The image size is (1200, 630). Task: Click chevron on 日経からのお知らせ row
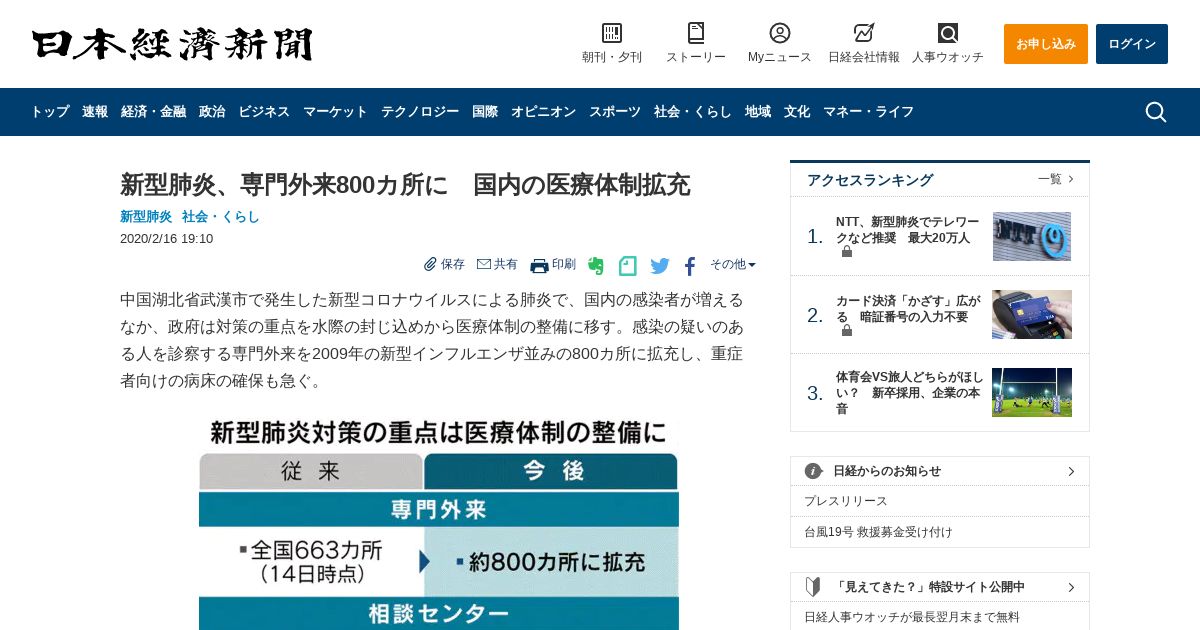point(1071,471)
